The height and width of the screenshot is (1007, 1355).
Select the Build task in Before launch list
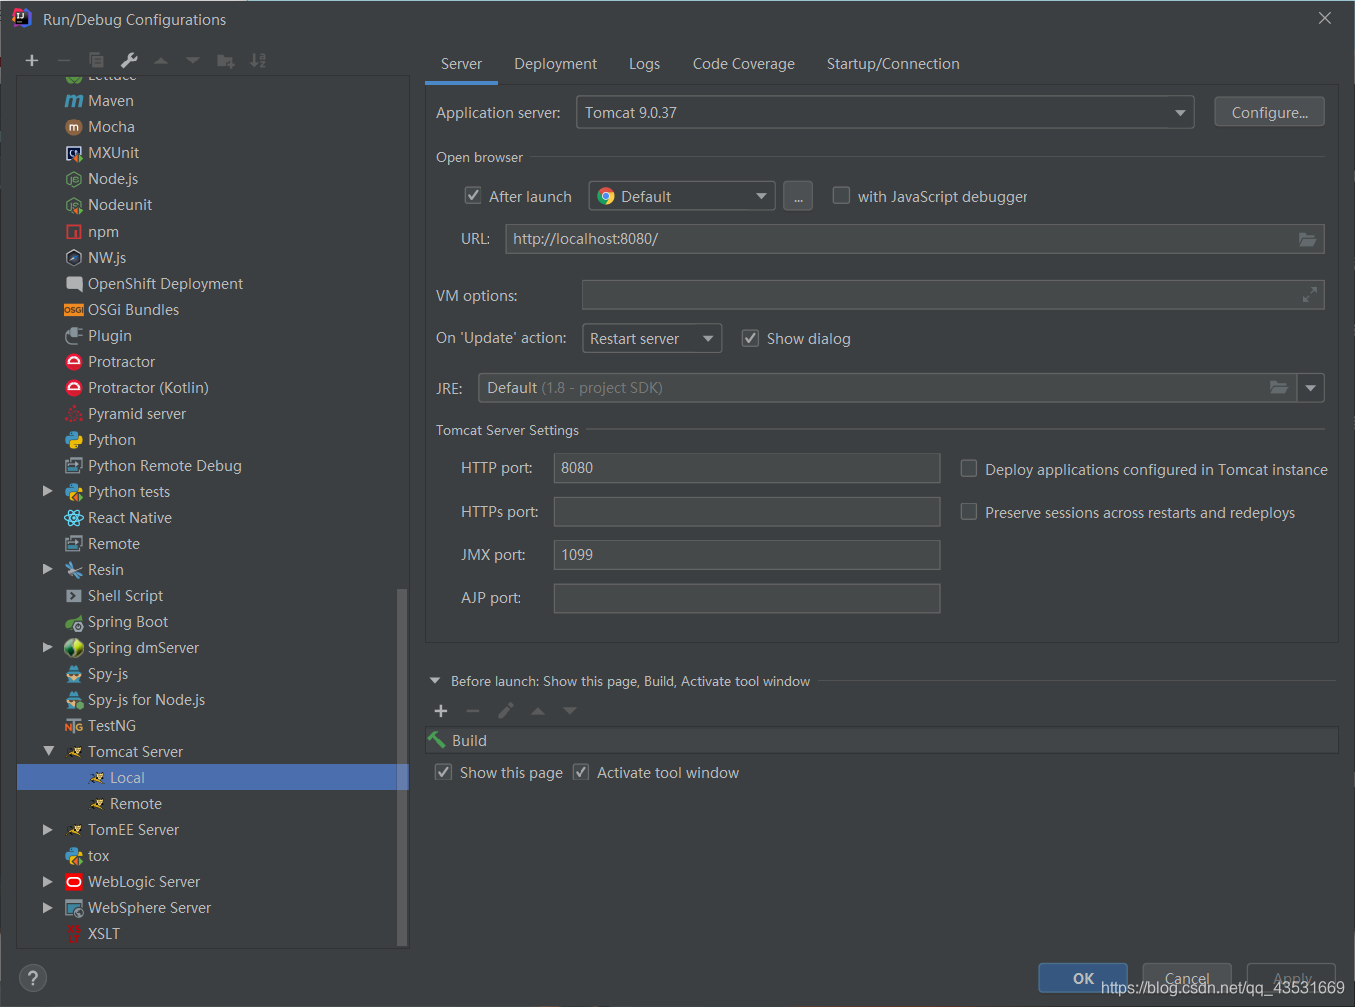point(881,740)
